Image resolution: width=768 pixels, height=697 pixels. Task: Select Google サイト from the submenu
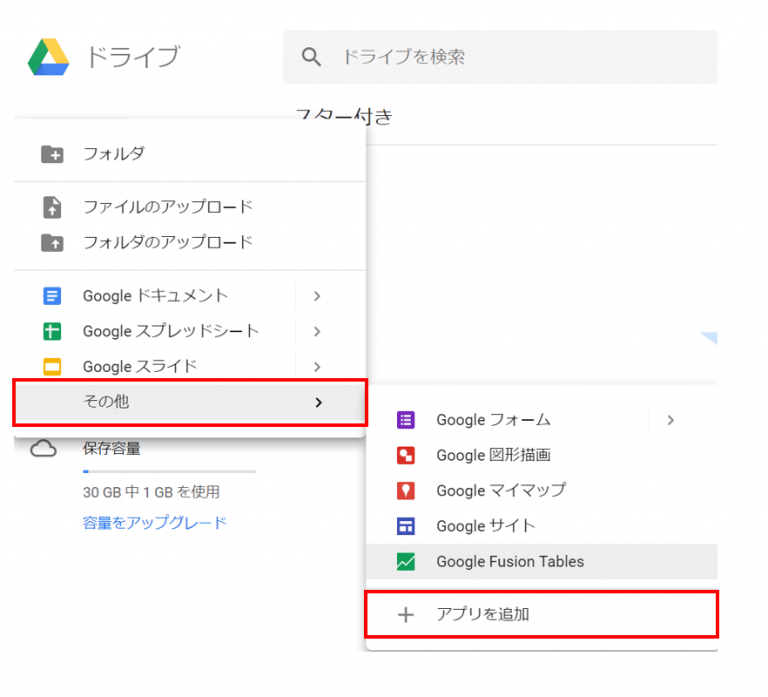click(x=542, y=526)
